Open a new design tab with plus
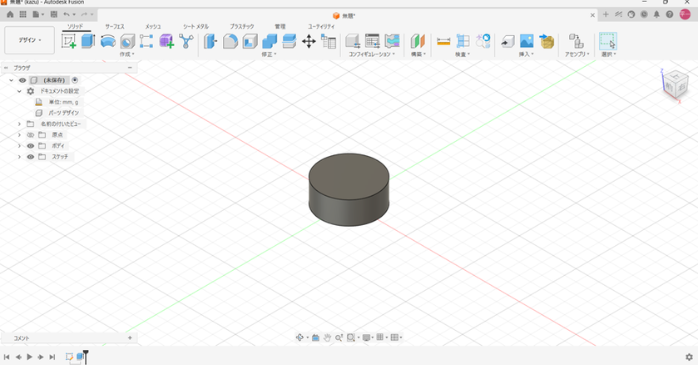698x365 pixels. pos(605,14)
